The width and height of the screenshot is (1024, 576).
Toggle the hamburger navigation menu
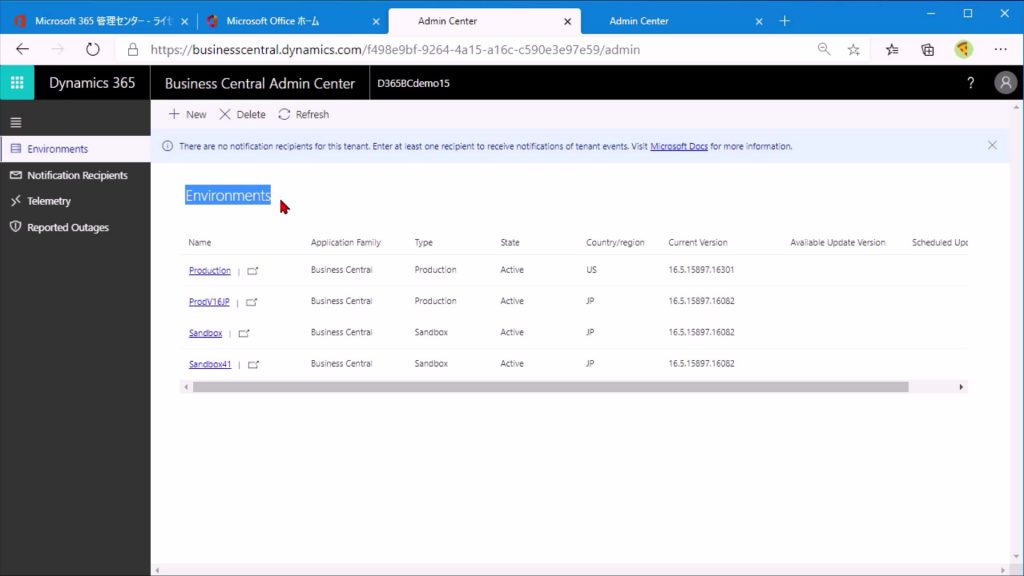click(16, 122)
